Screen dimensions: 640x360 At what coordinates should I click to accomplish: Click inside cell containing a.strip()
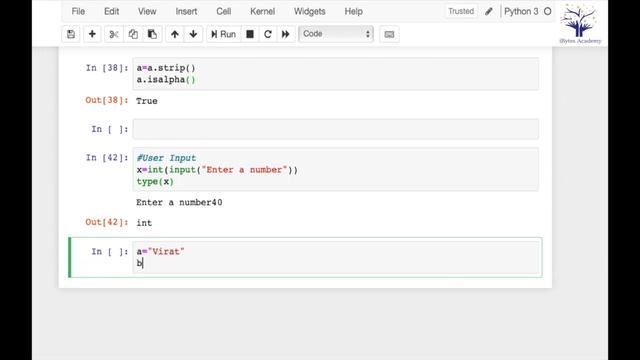click(336, 74)
